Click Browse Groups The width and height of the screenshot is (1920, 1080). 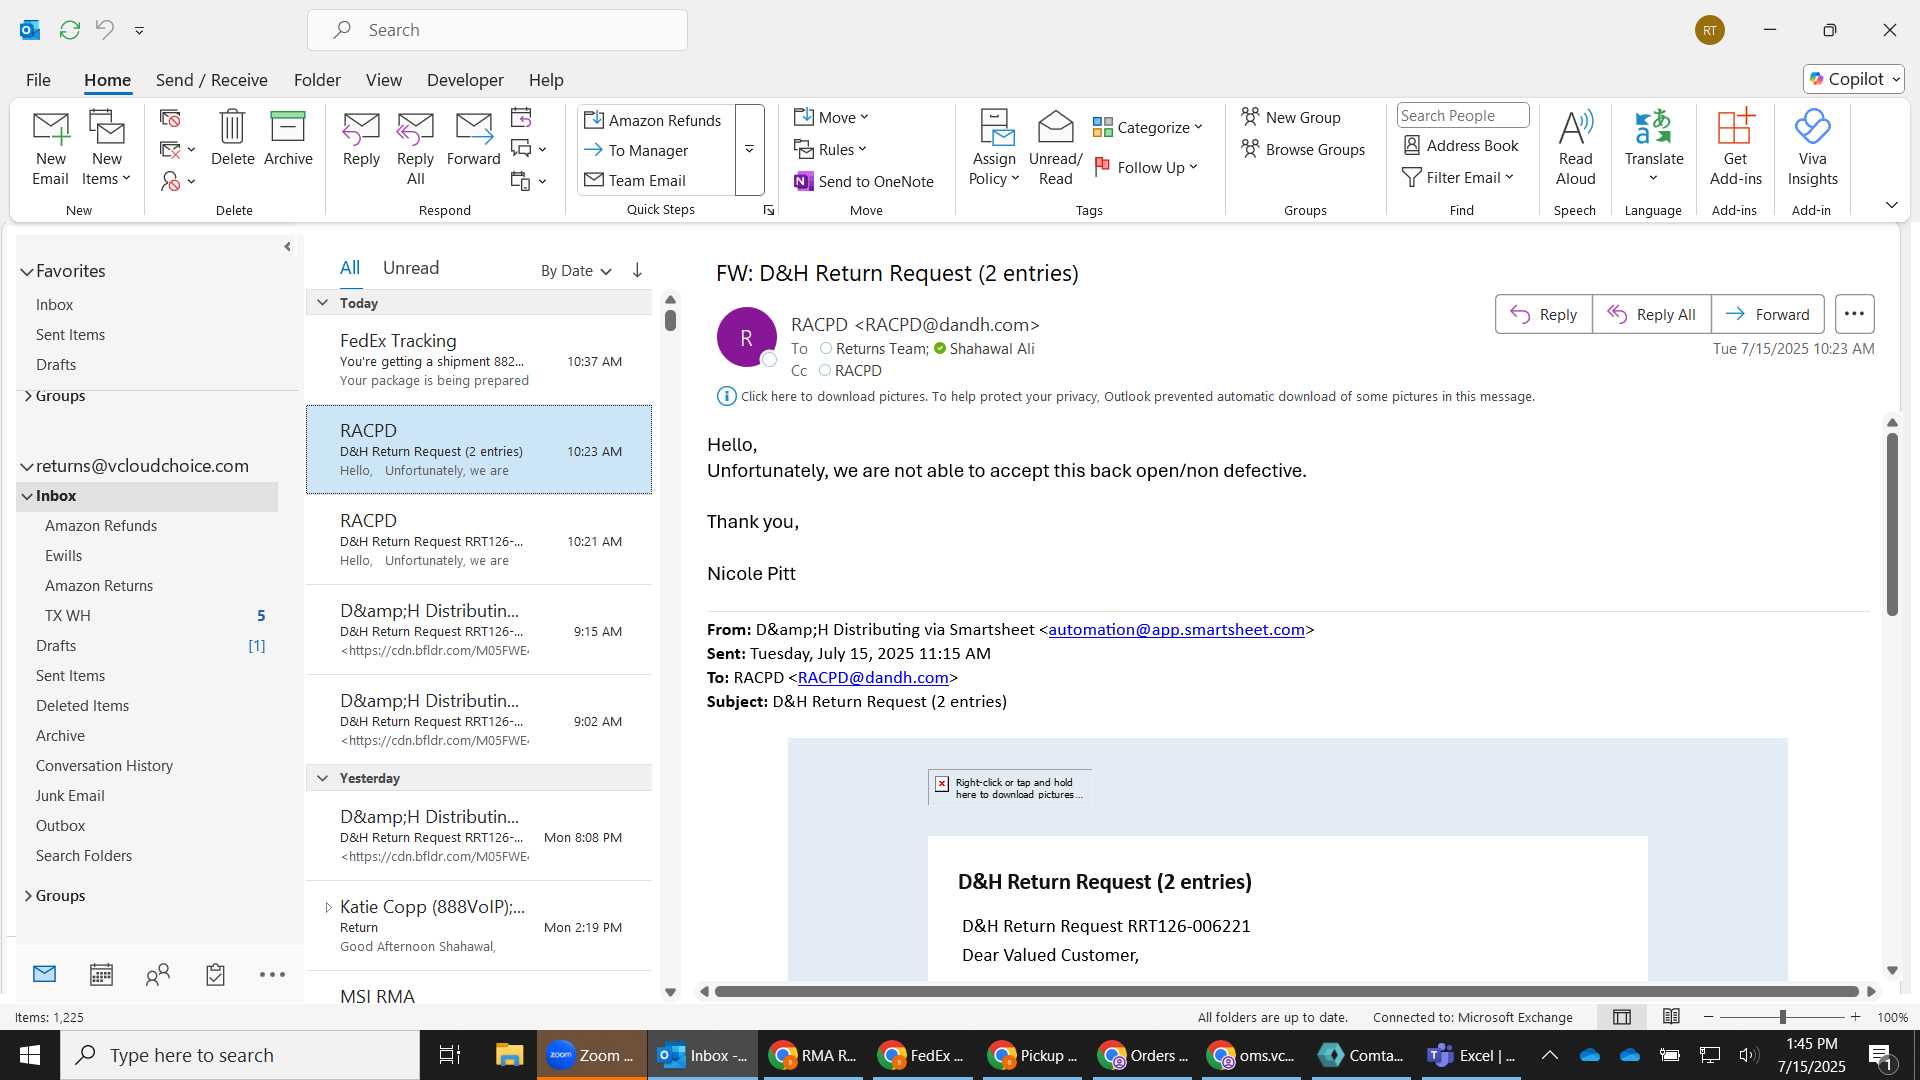pos(1303,149)
